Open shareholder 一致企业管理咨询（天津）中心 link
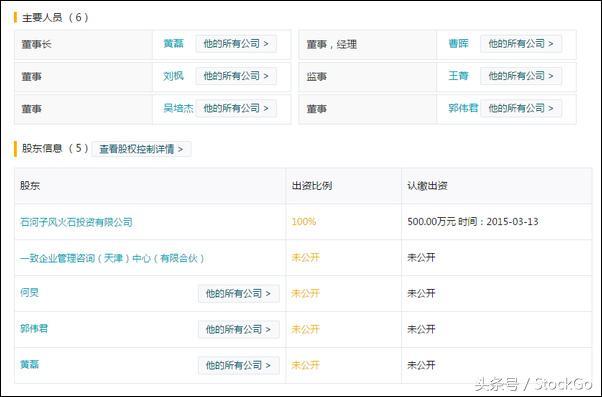 tap(112, 258)
